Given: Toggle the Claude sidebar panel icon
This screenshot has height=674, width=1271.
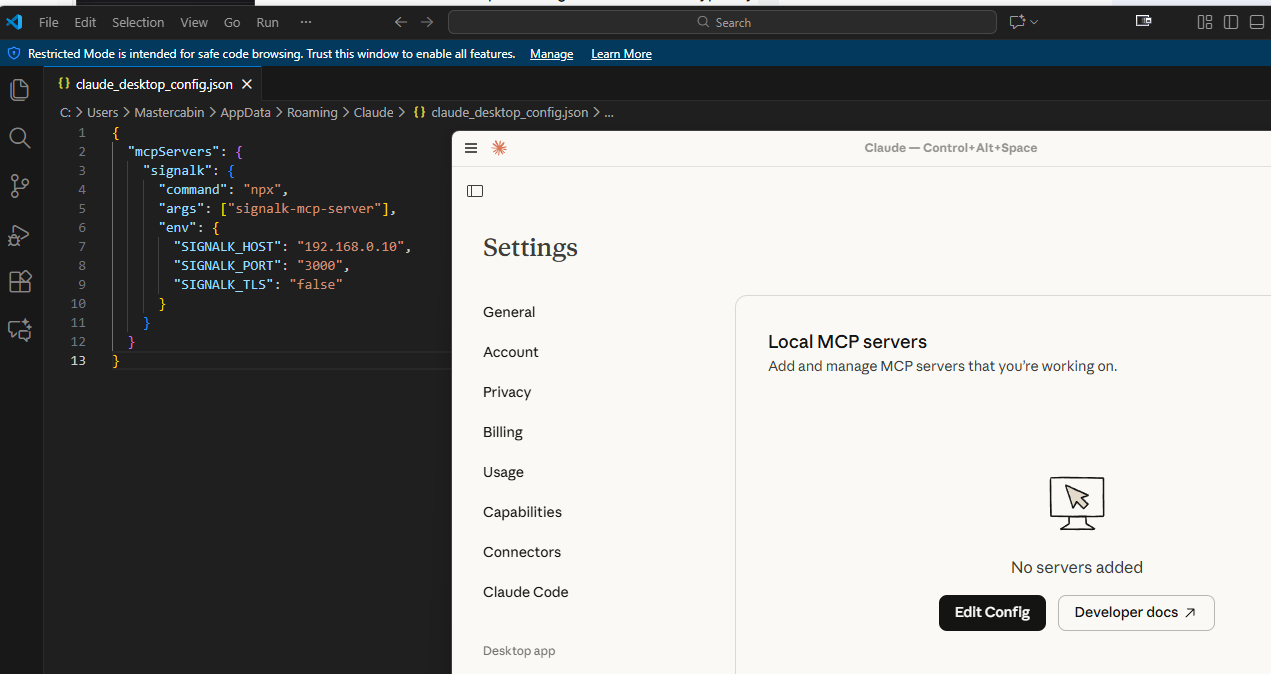Looking at the screenshot, I should pyautogui.click(x=475, y=191).
